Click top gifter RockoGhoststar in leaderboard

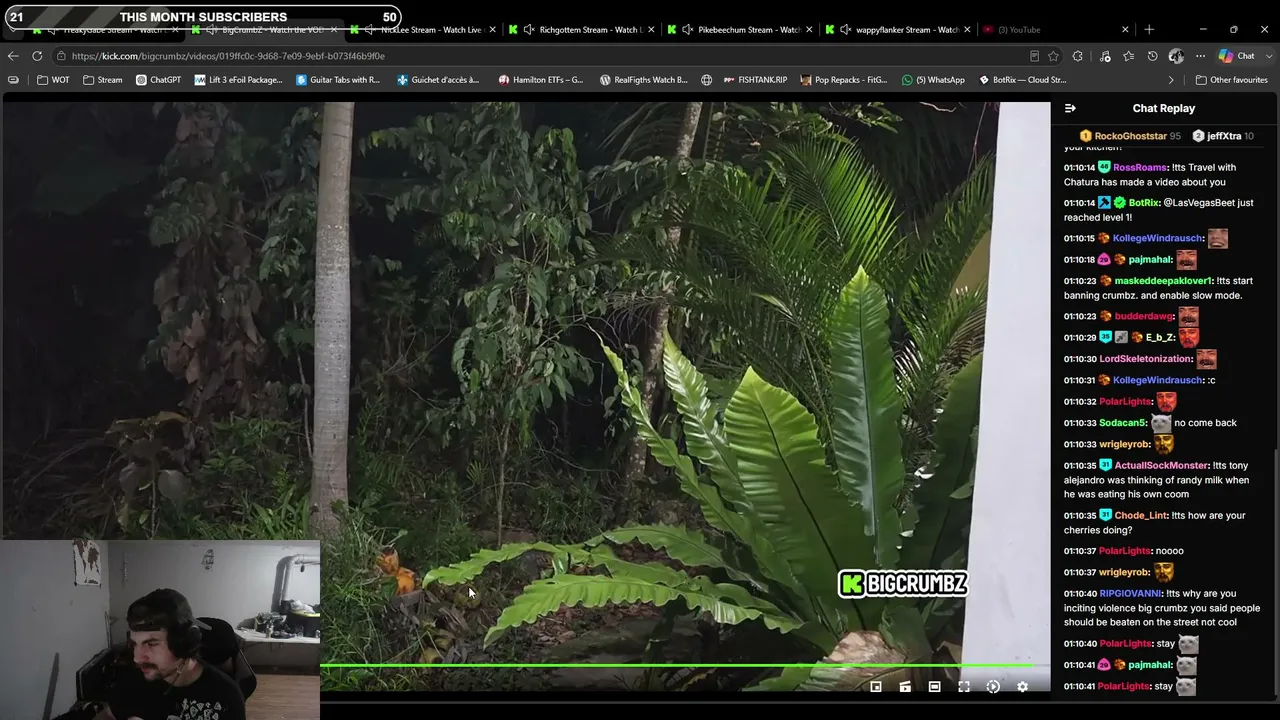point(1130,136)
